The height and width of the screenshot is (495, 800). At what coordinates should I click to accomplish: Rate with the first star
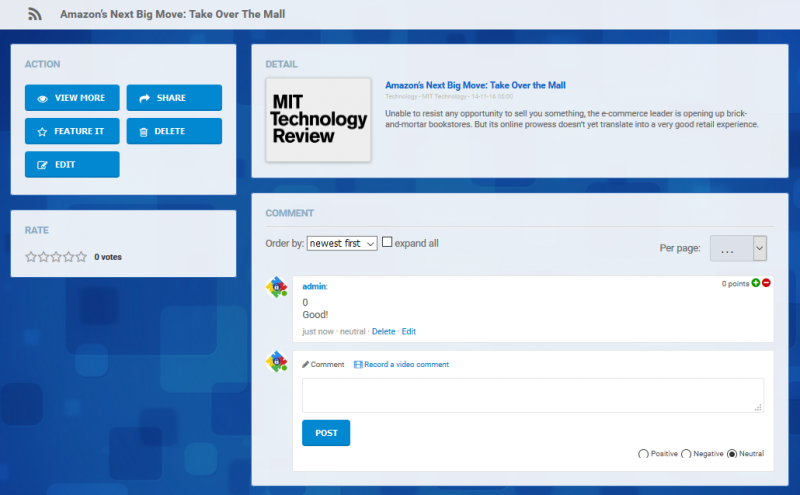click(x=31, y=257)
